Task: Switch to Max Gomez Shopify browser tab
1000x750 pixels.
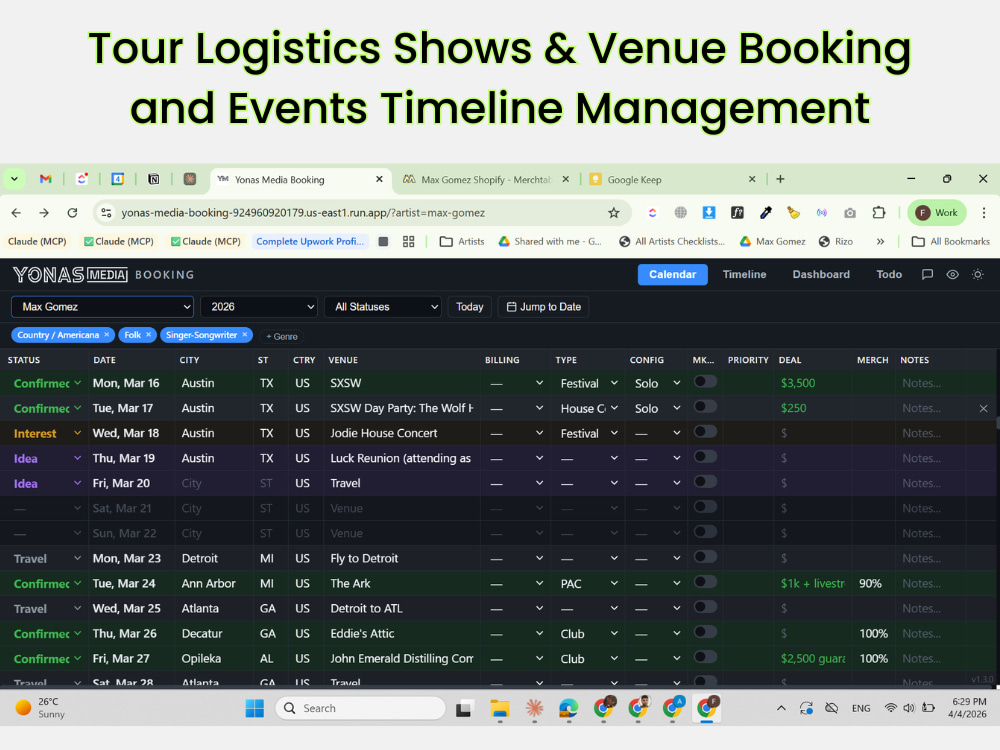Action: click(x=486, y=179)
